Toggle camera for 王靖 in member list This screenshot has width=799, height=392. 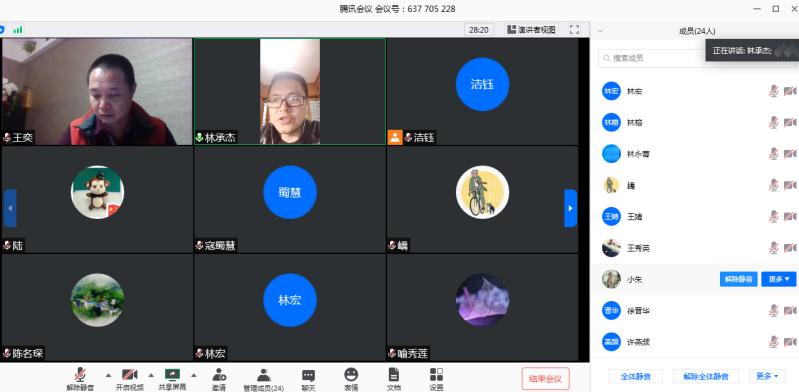pos(790,217)
